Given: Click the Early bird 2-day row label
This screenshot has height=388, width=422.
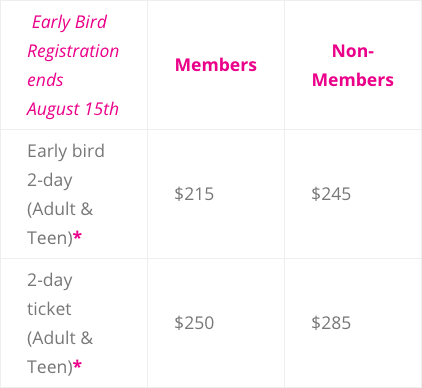Looking at the screenshot, I should point(66,194).
